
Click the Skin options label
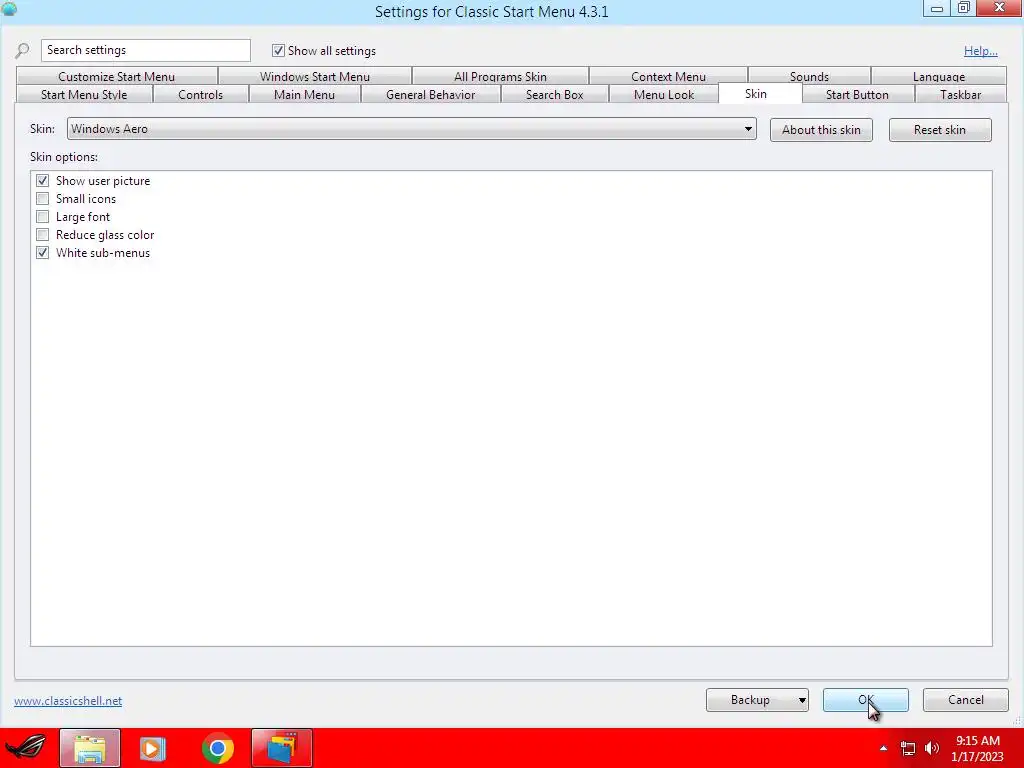(x=64, y=157)
